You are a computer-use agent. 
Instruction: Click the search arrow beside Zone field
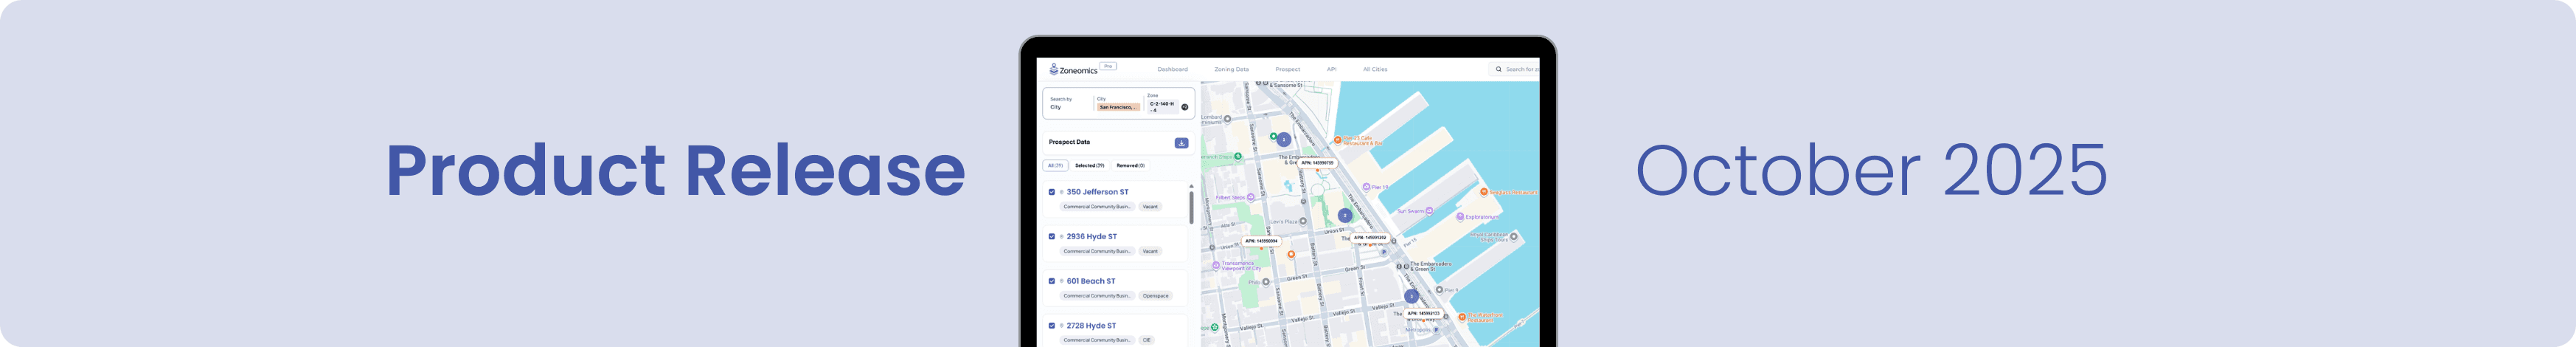coord(1185,107)
